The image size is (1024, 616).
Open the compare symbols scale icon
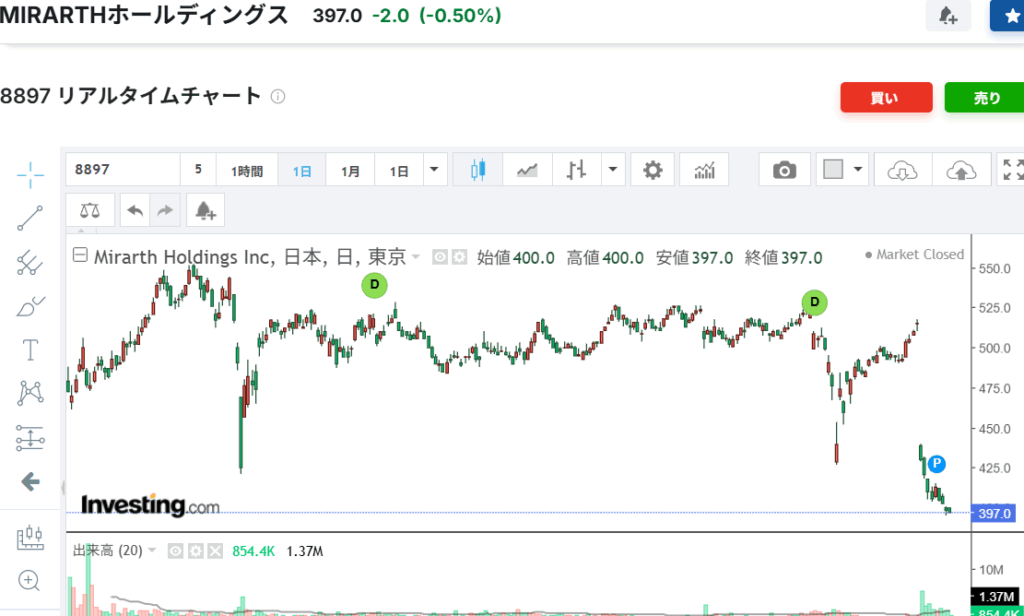pyautogui.click(x=90, y=210)
